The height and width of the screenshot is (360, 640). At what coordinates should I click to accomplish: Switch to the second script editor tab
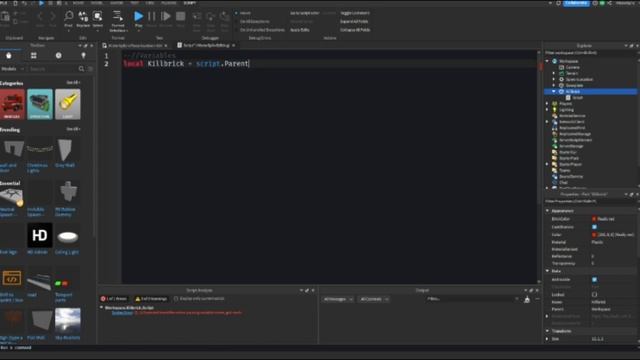[206, 45]
